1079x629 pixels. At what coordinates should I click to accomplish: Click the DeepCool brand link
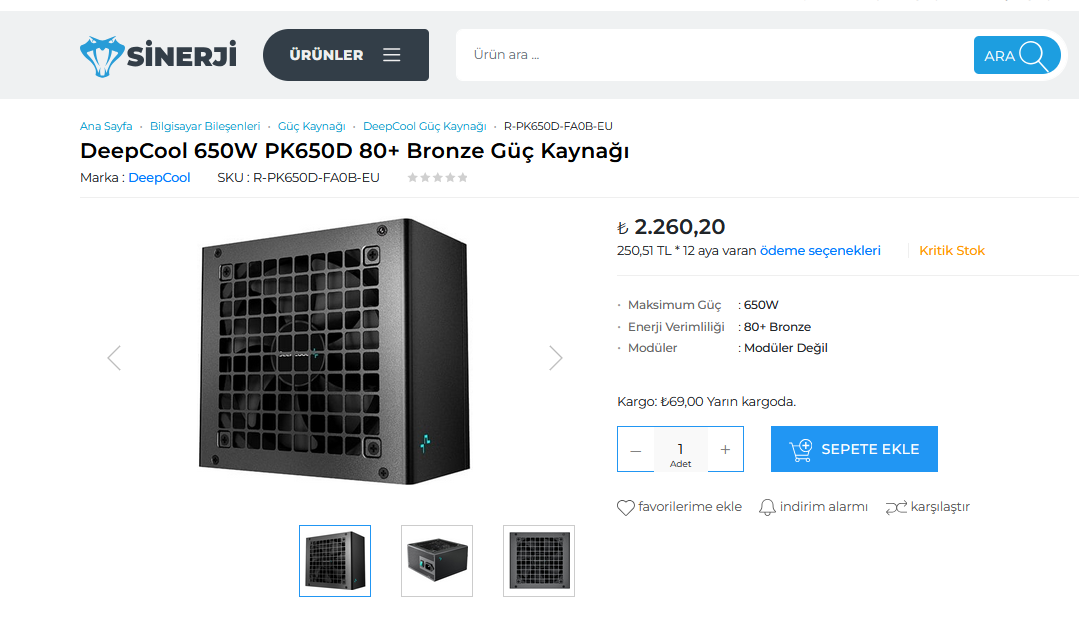pyautogui.click(x=159, y=178)
